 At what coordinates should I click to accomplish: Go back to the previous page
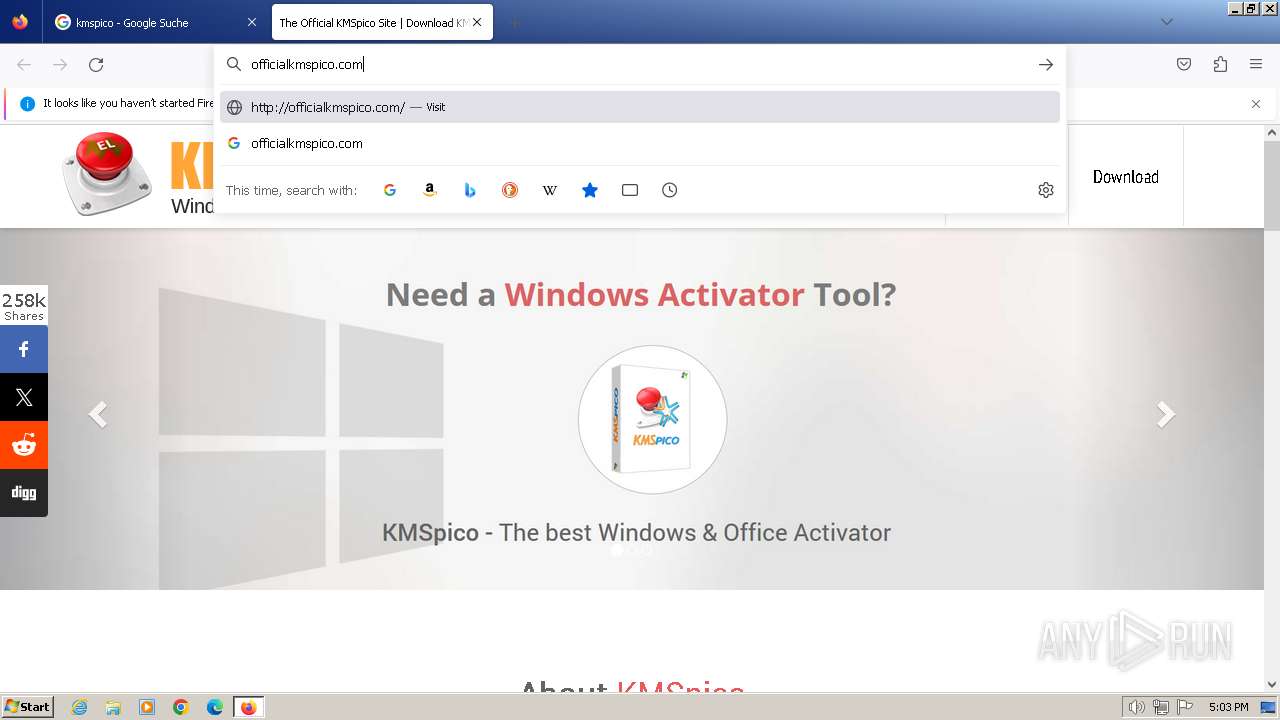coord(24,64)
